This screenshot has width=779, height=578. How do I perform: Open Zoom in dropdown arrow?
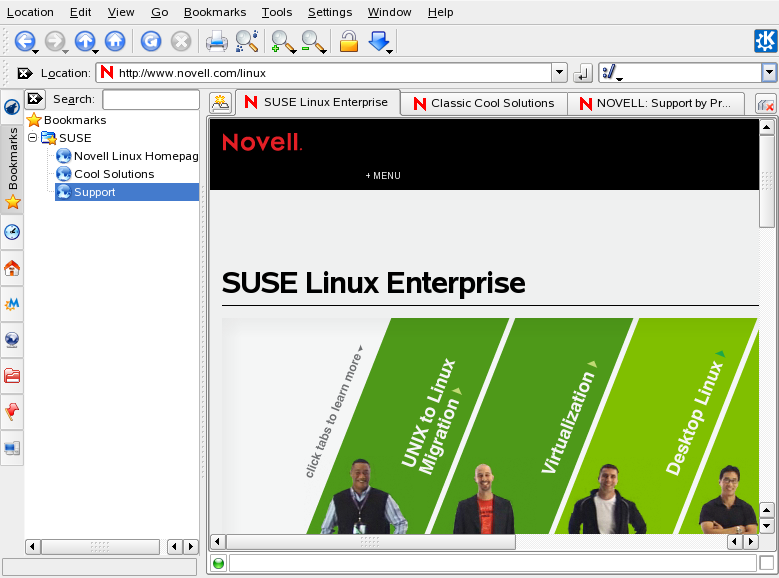[294, 51]
